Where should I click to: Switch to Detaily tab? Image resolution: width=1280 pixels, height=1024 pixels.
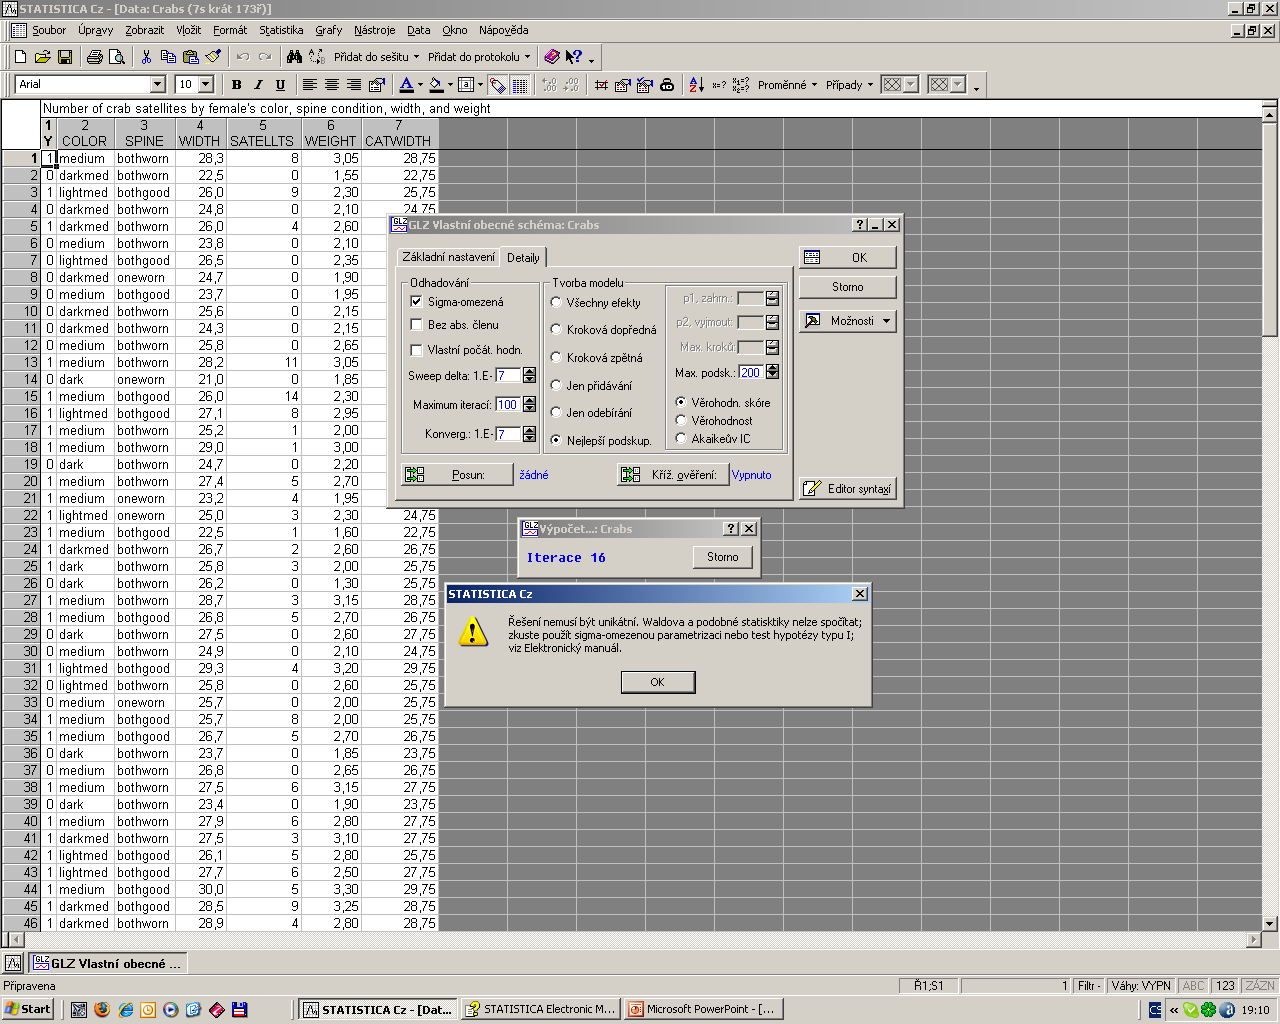click(x=523, y=257)
